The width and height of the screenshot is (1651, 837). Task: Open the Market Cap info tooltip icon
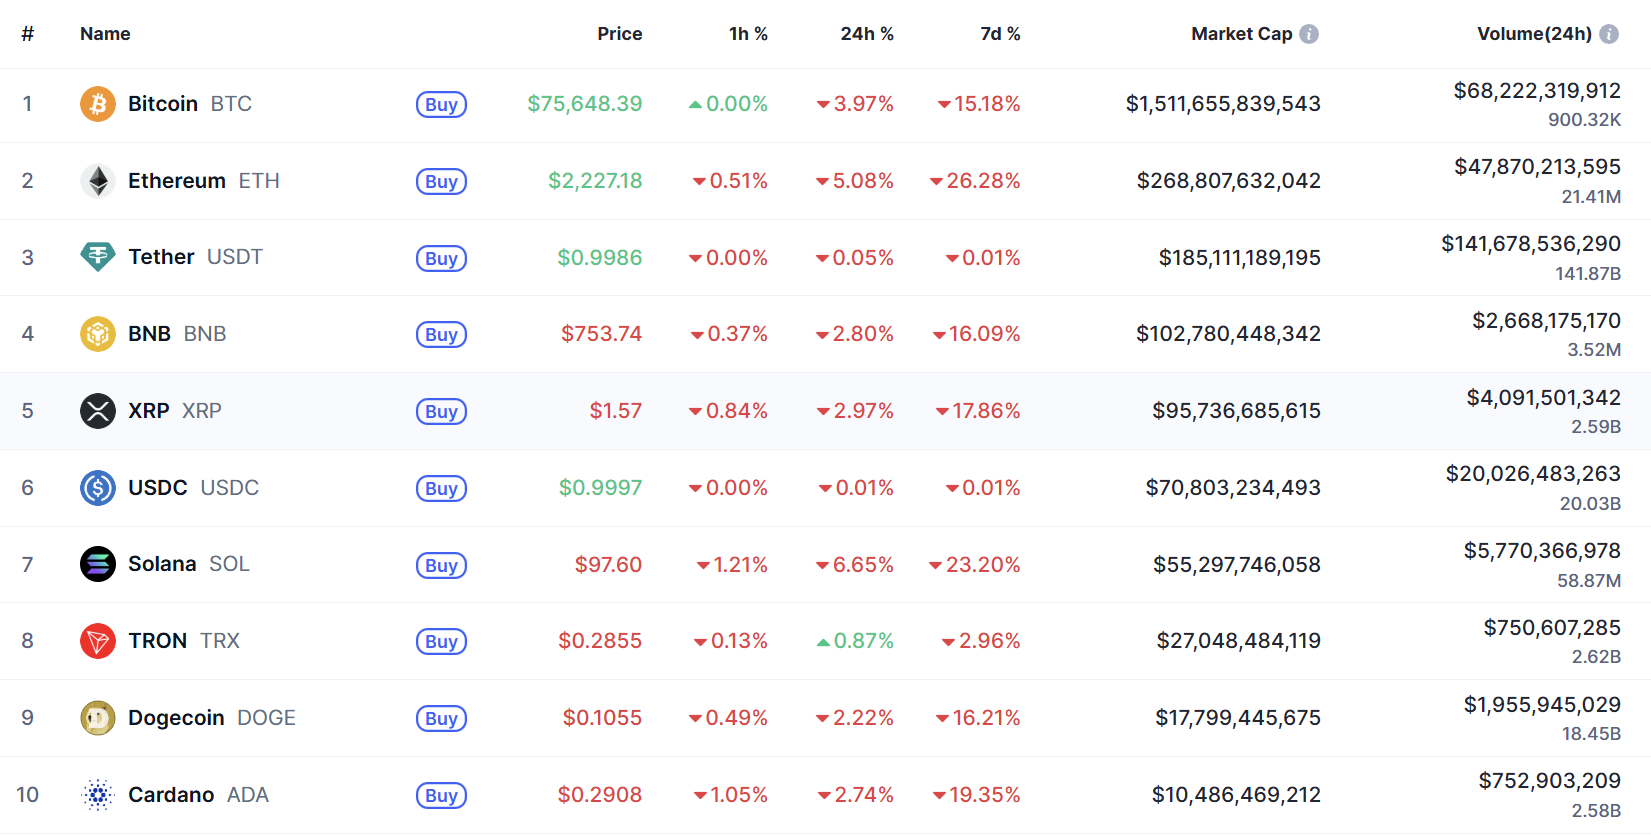tap(1309, 34)
